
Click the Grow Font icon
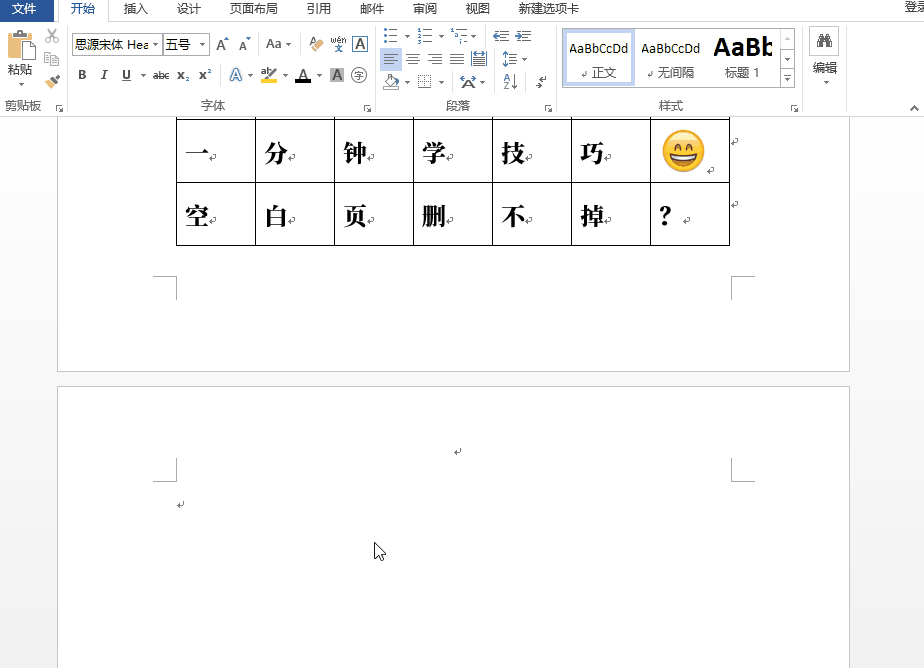(222, 44)
